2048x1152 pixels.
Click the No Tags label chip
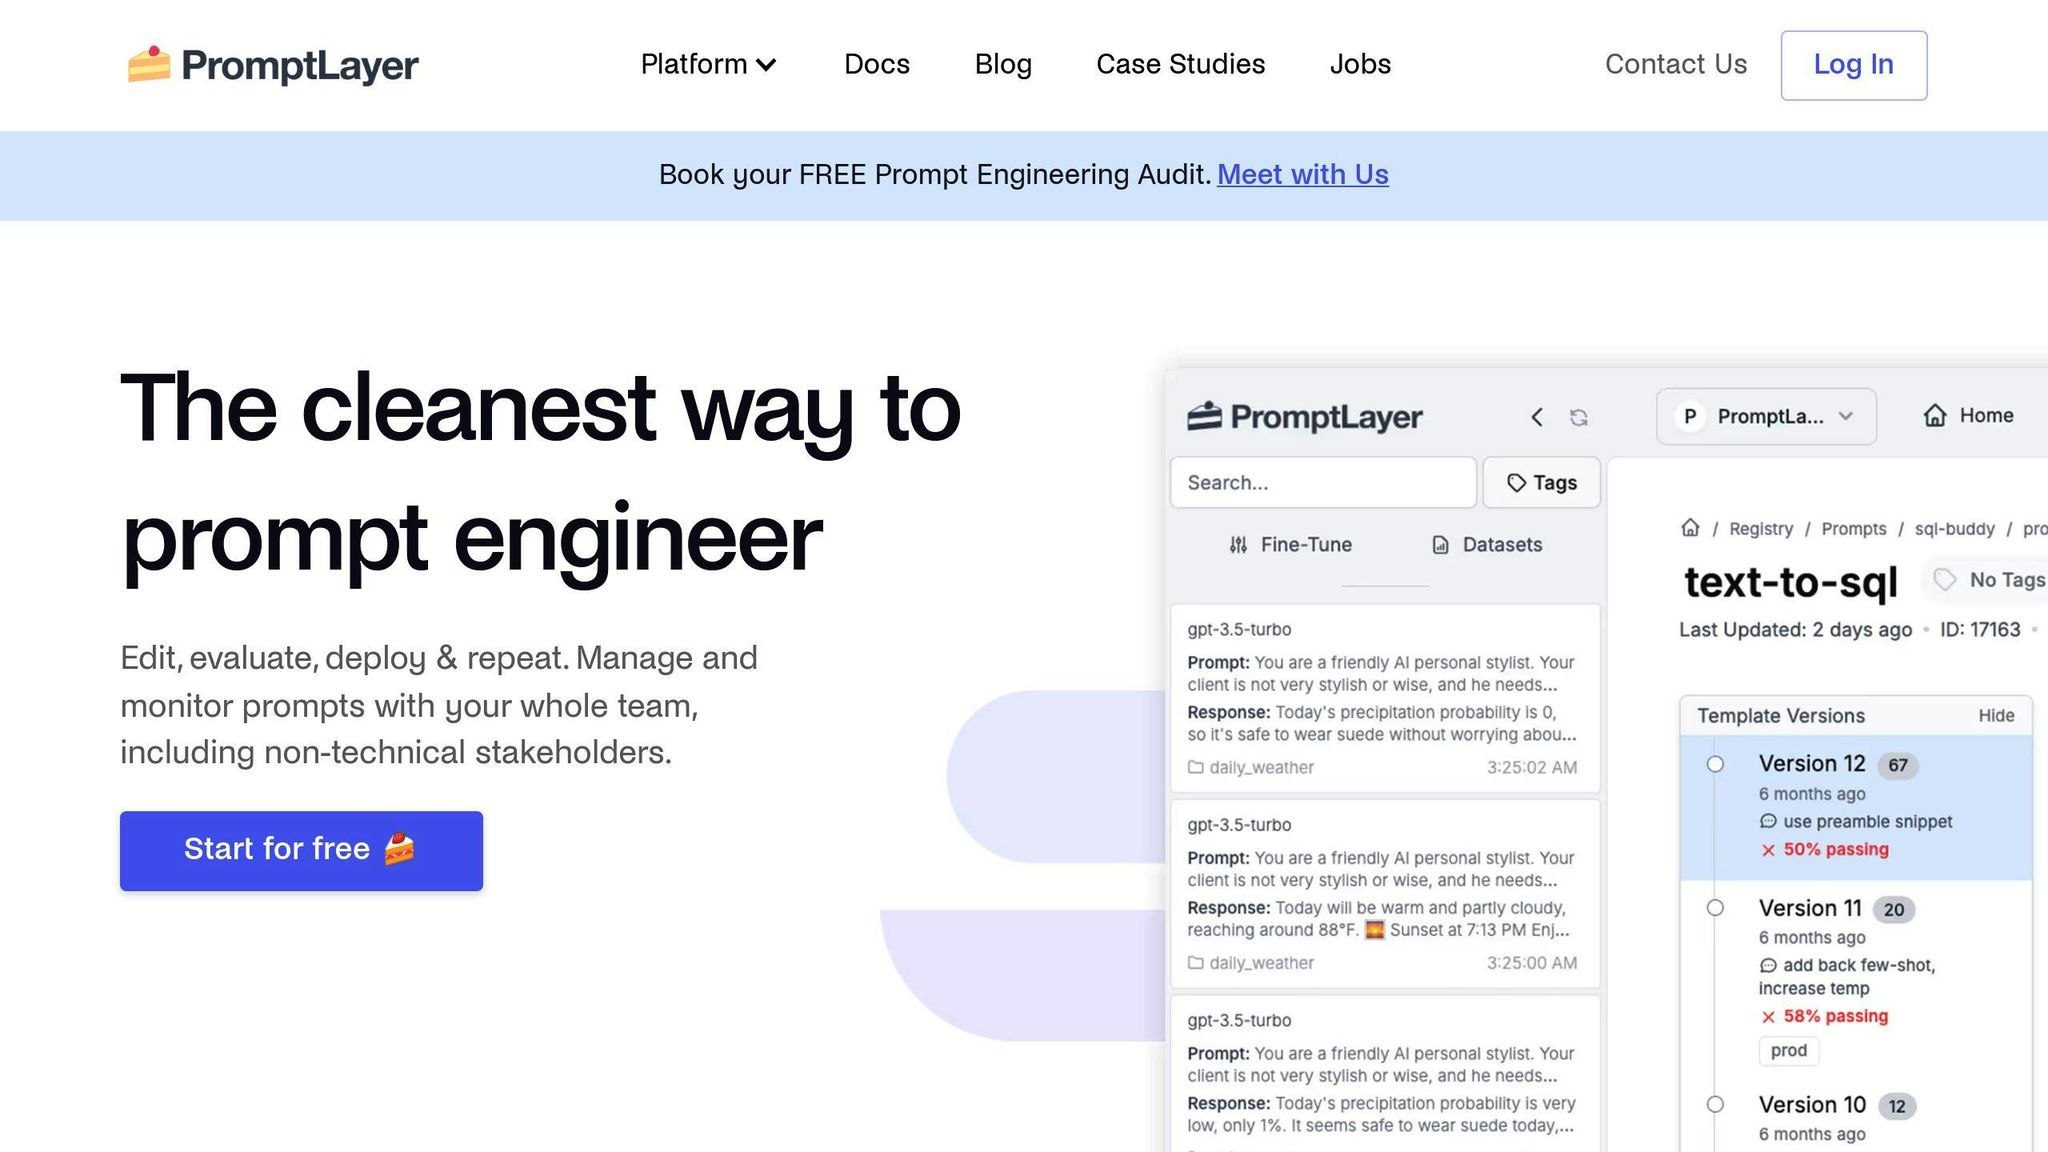(x=1988, y=580)
